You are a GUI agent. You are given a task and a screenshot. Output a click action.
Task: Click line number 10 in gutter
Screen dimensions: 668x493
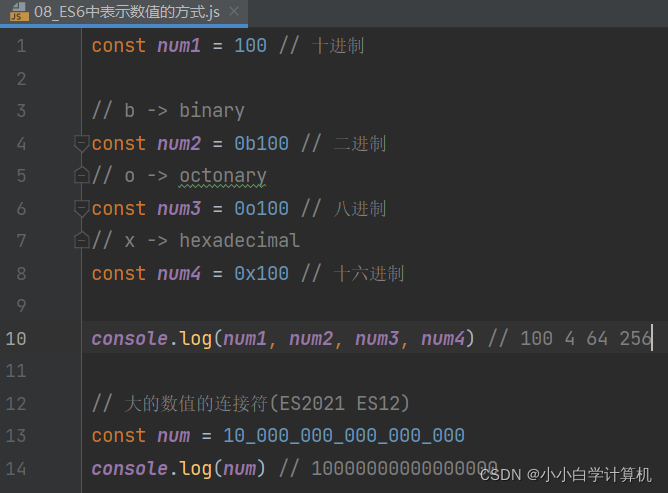[16, 339]
